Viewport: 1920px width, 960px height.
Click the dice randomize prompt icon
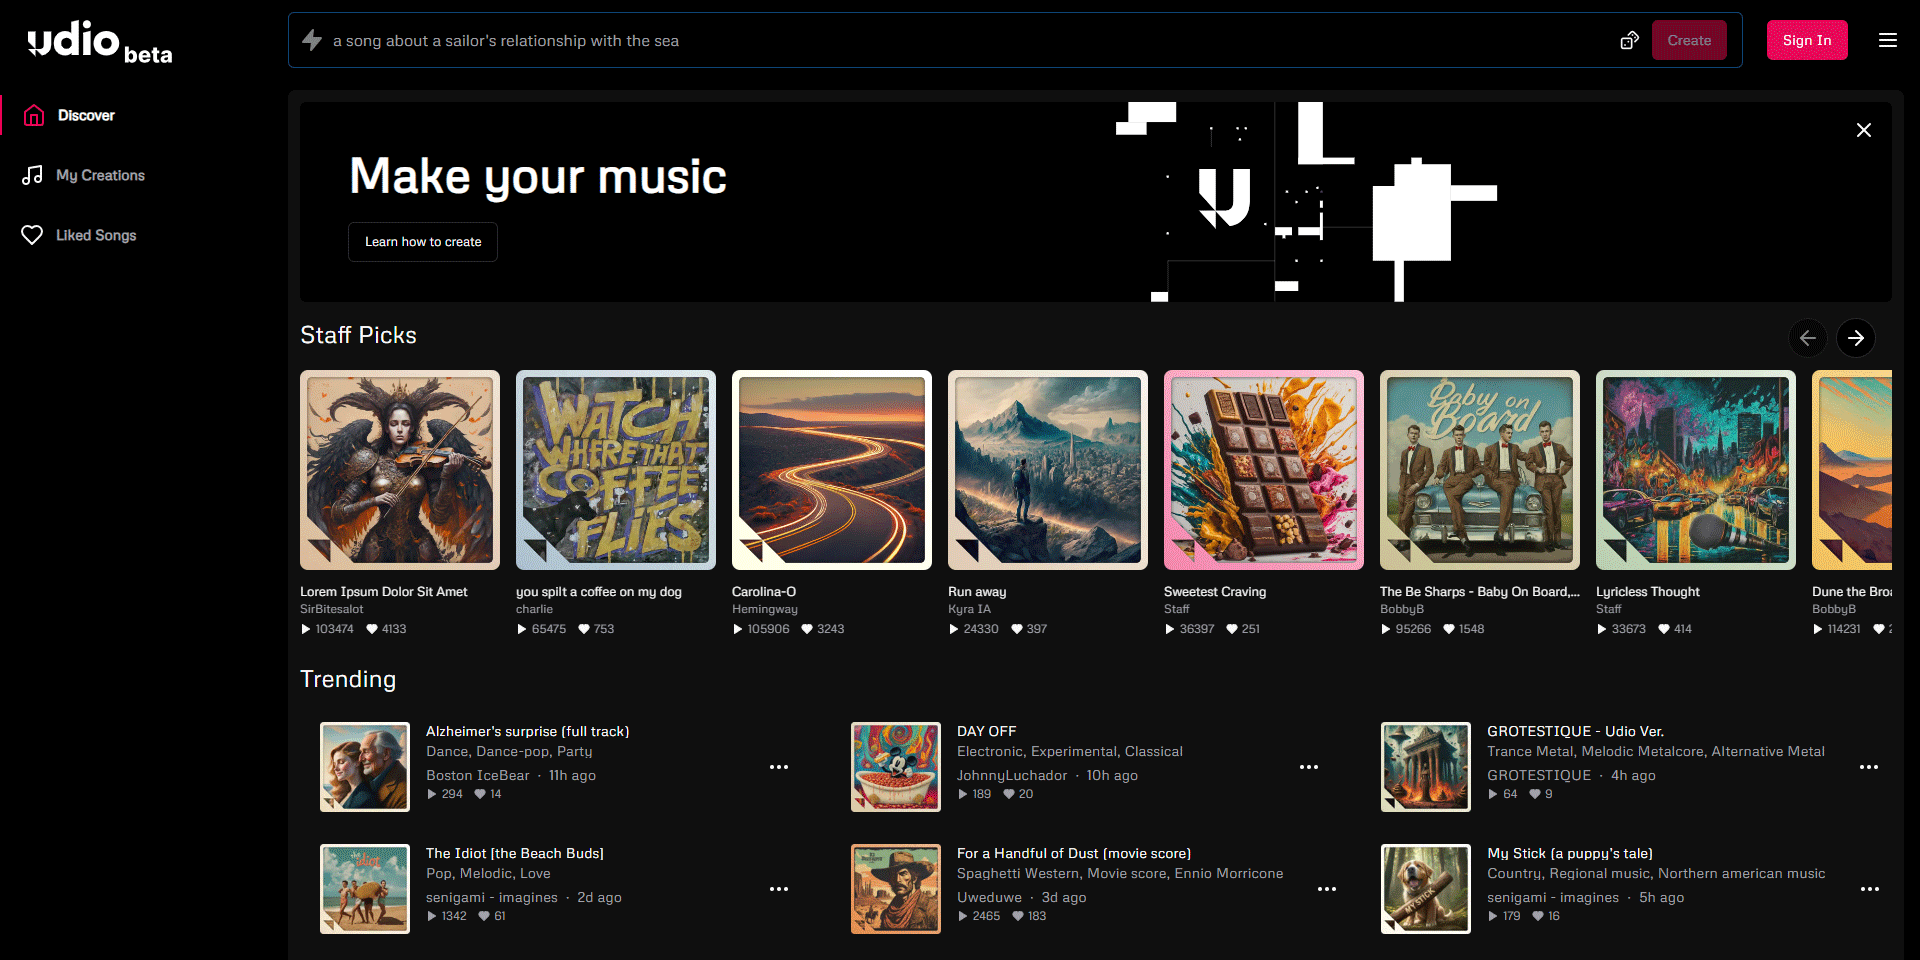(1629, 40)
